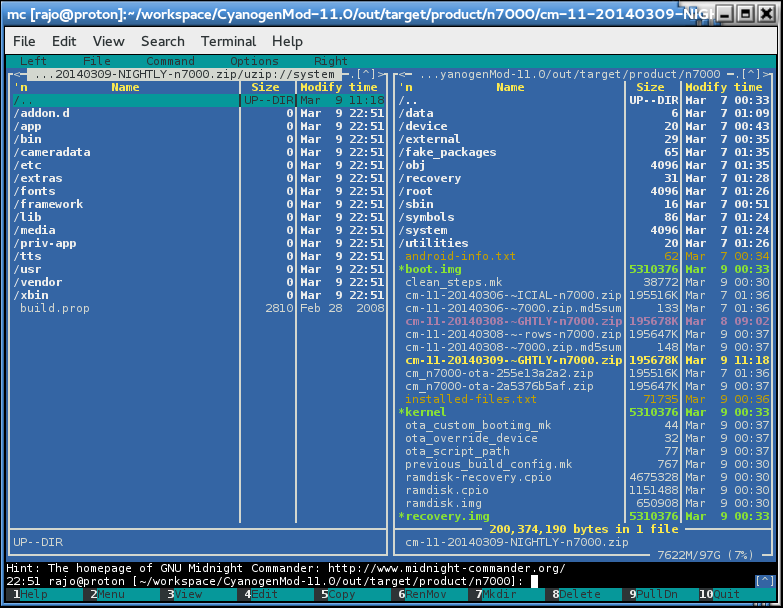Viewport: 783px width, 608px height.
Task: Select /app directory in left panel
Action: pyautogui.click(x=199, y=126)
